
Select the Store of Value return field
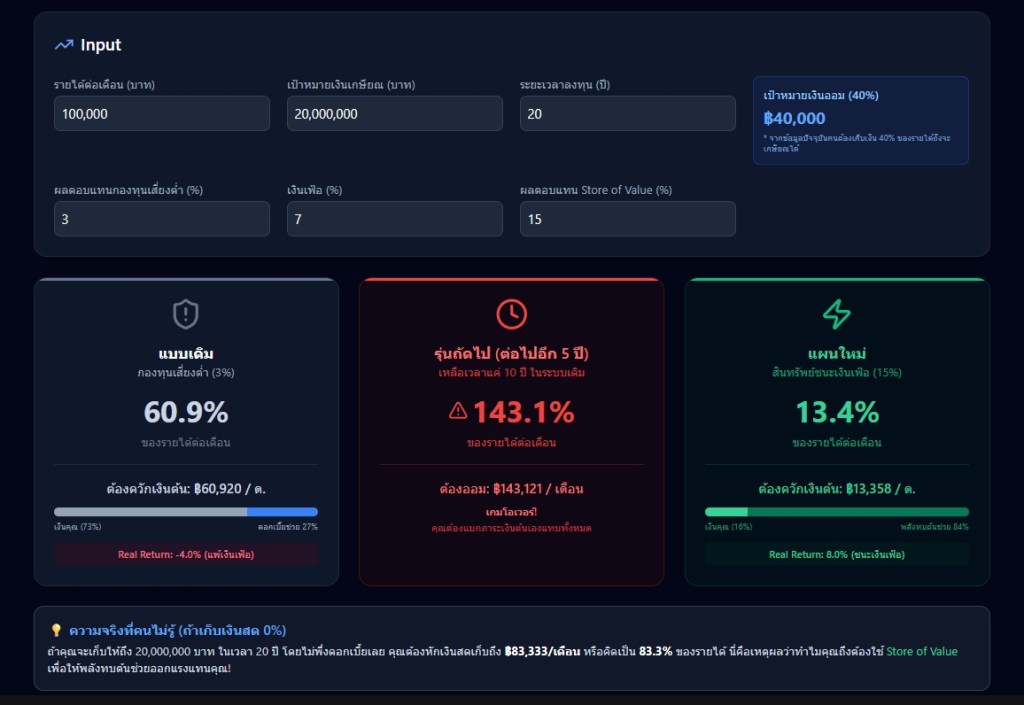(x=627, y=219)
